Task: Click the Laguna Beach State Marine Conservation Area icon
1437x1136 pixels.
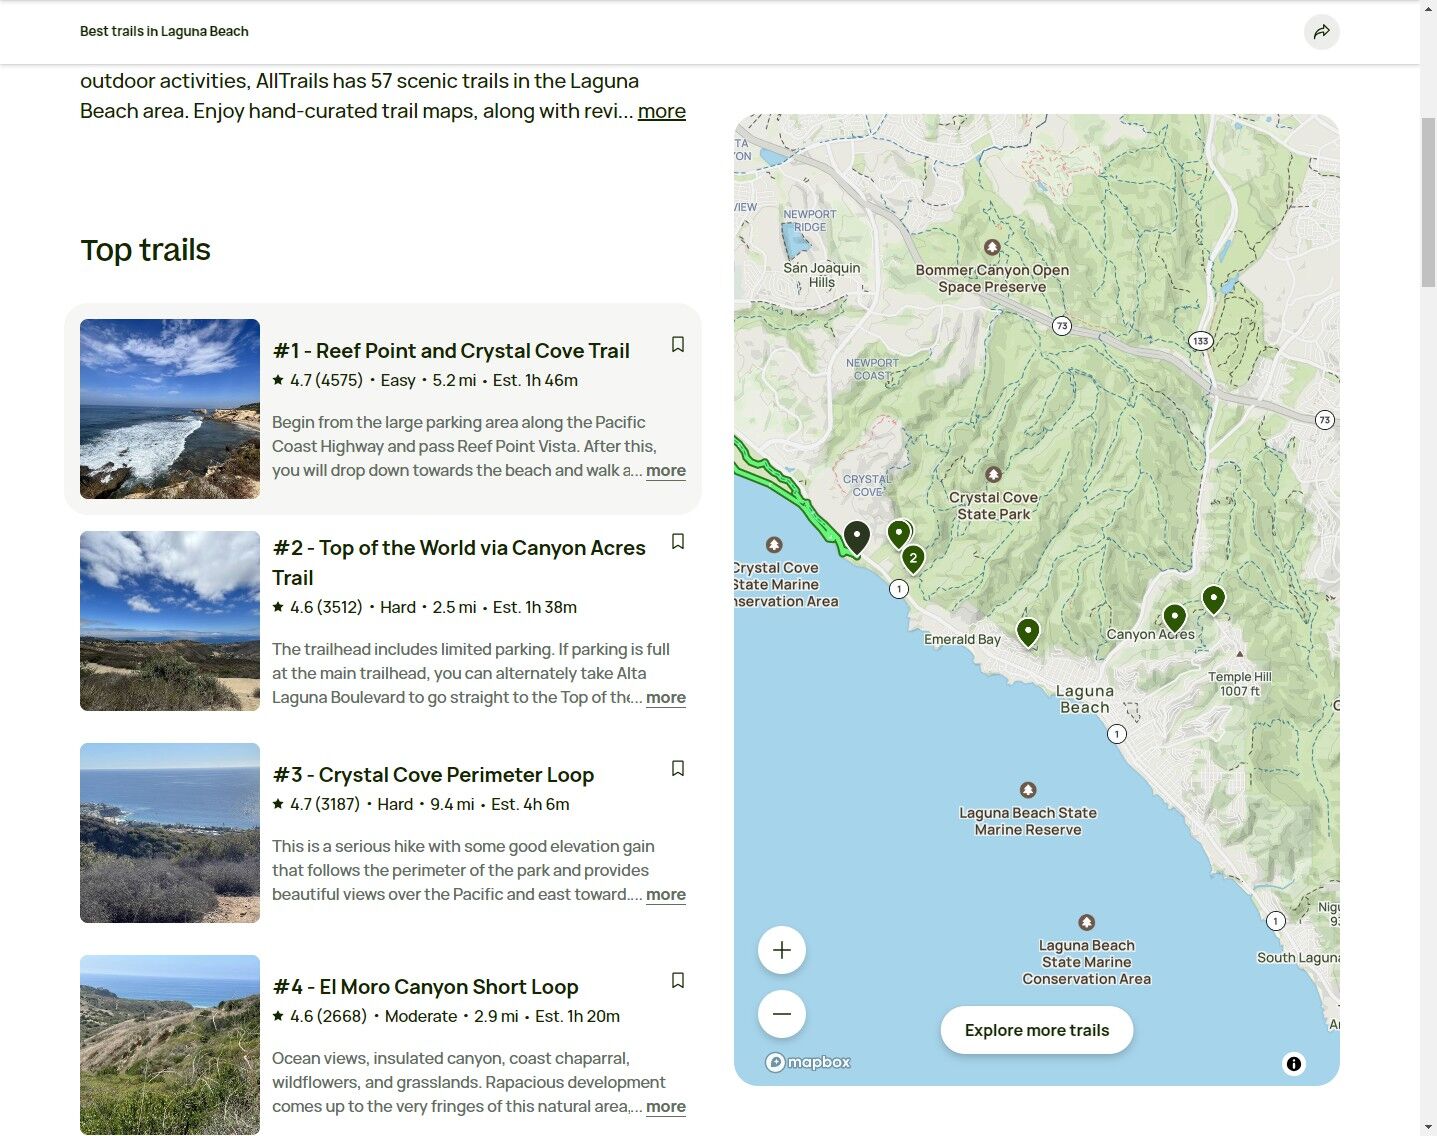Action: [1087, 922]
